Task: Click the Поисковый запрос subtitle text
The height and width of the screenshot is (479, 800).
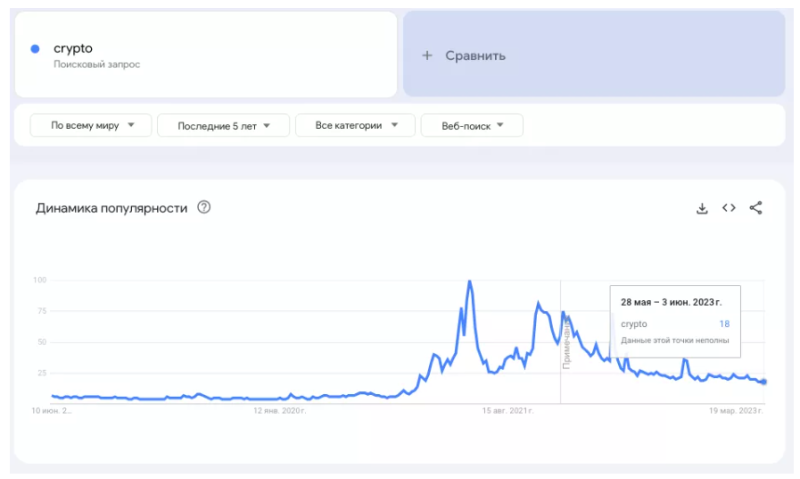Action: click(97, 64)
